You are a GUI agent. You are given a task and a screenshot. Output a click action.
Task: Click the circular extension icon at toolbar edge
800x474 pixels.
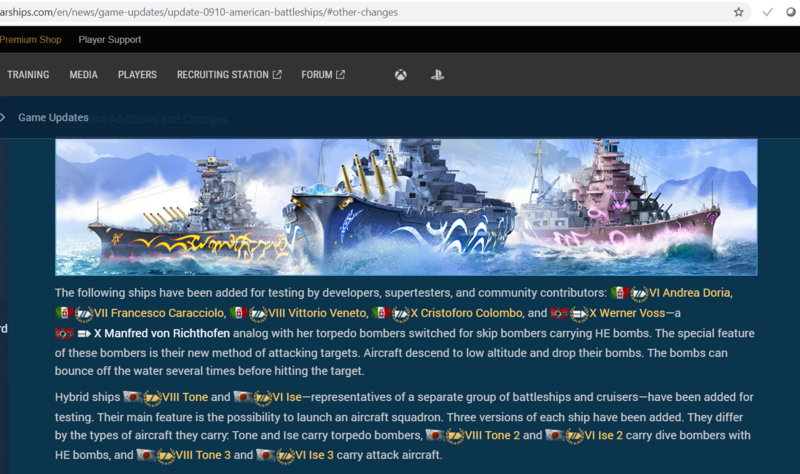click(x=794, y=12)
